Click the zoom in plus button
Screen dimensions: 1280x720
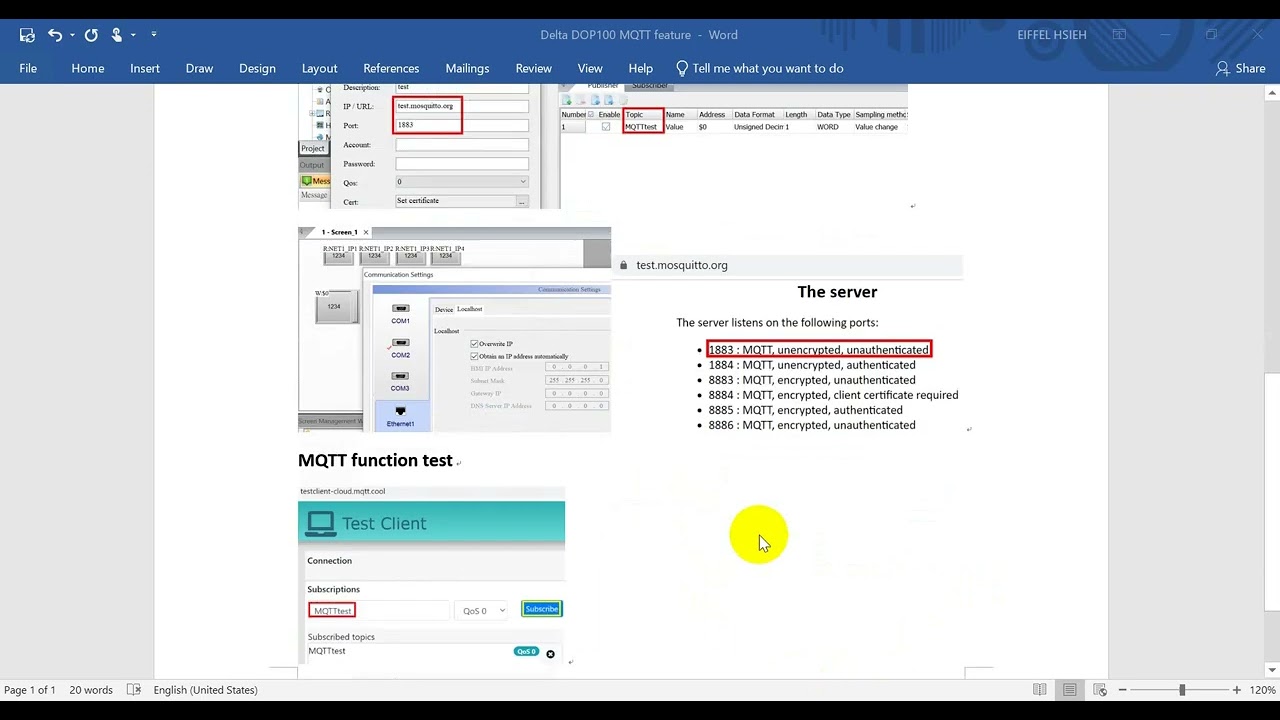click(x=1237, y=690)
